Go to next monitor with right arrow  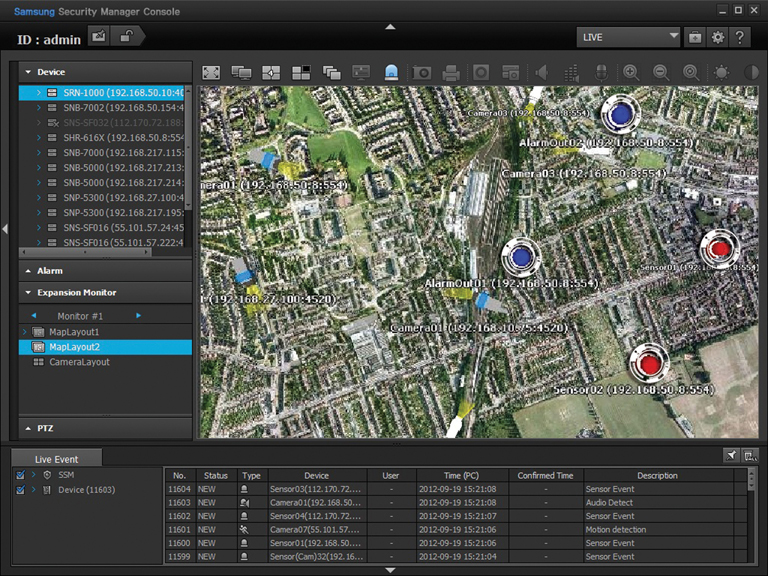point(138,316)
